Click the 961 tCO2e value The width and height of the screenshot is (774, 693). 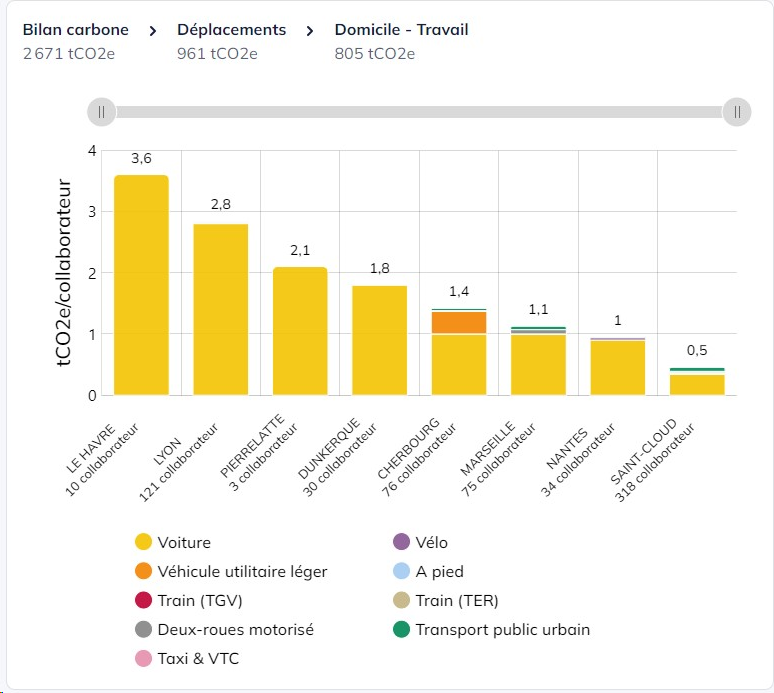(217, 53)
